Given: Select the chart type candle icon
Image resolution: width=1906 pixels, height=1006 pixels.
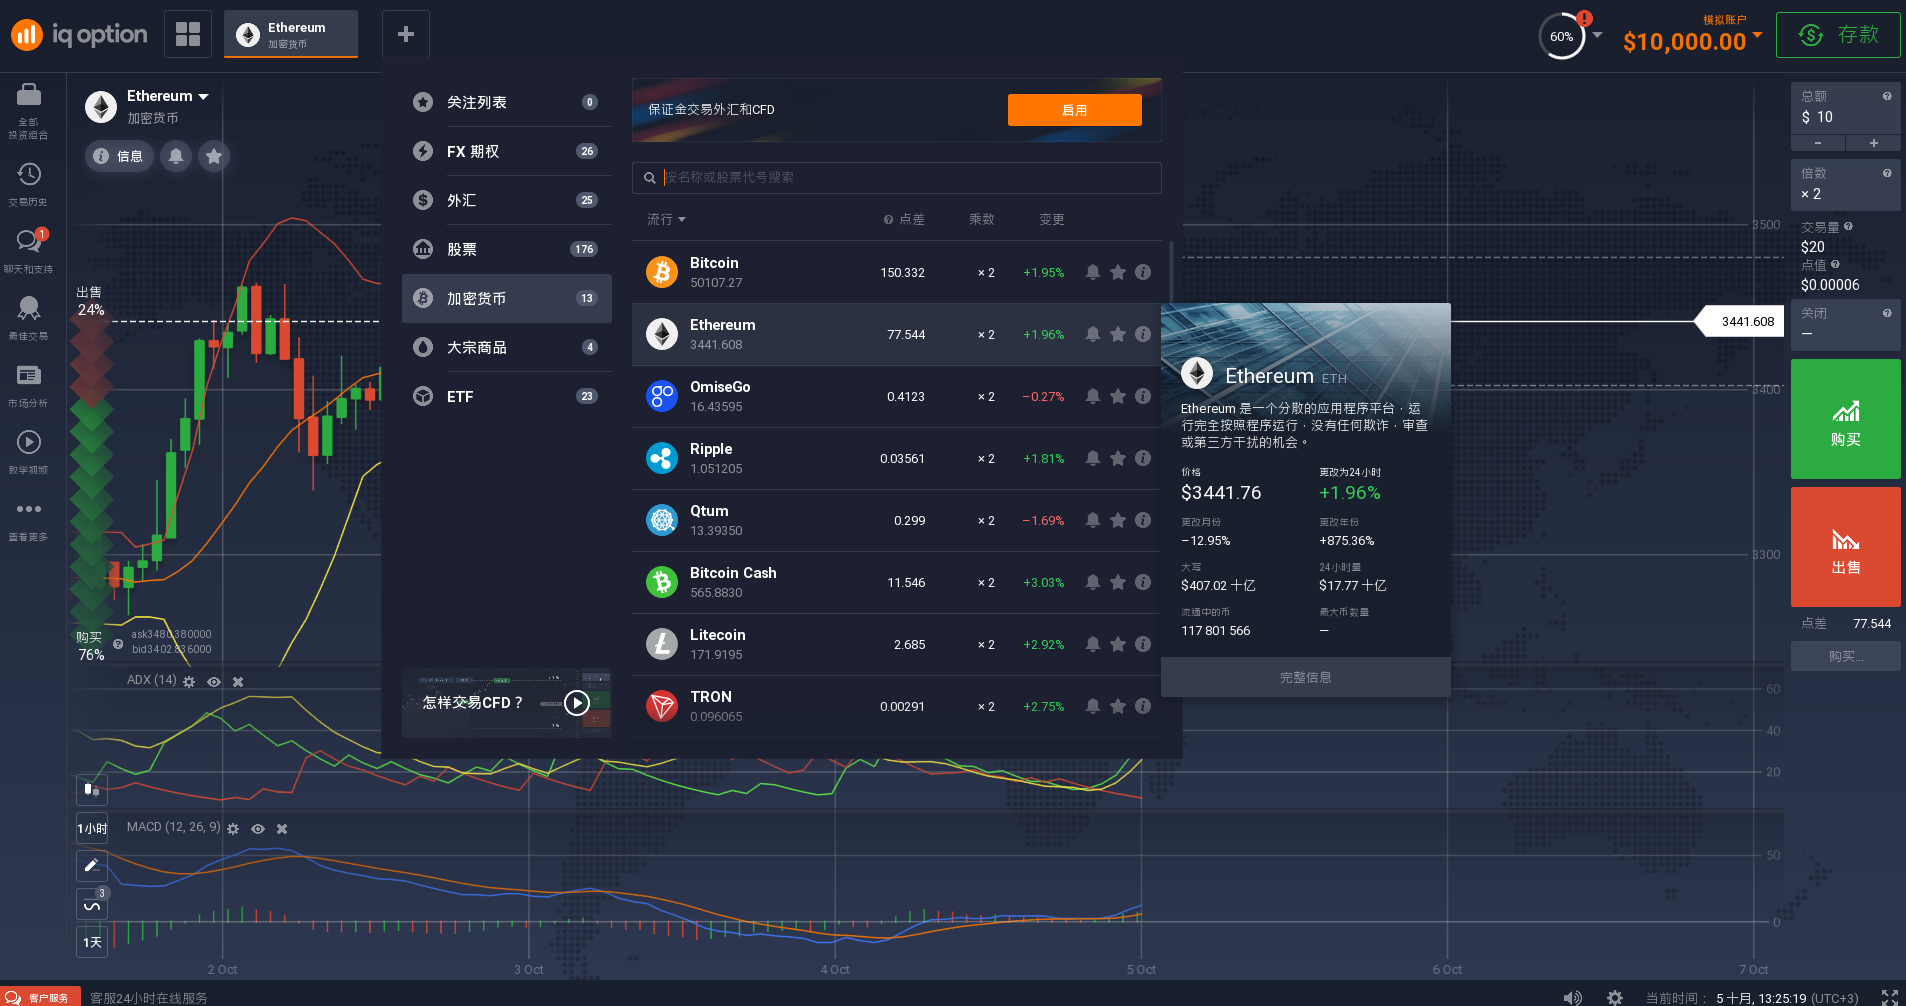Looking at the screenshot, I should click(x=92, y=790).
